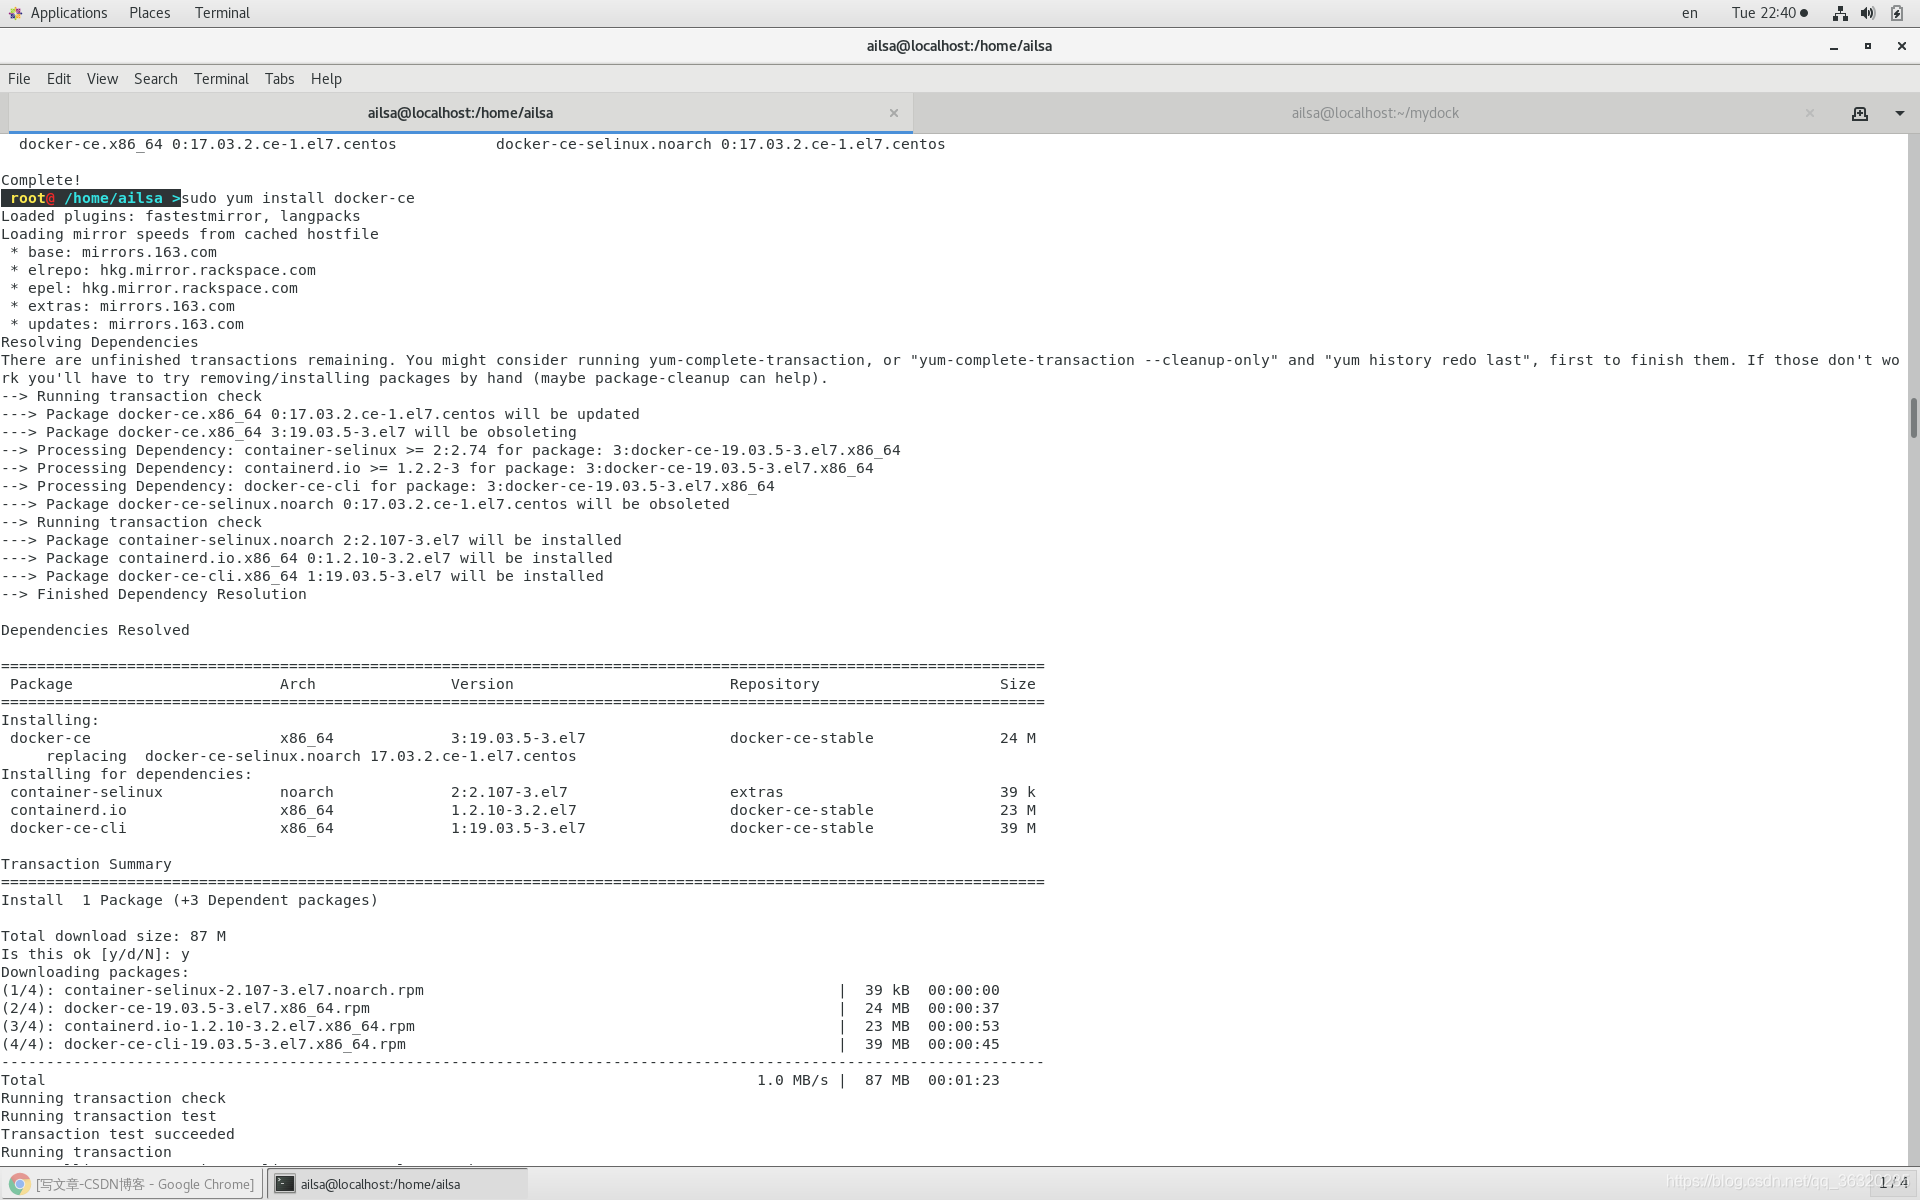The width and height of the screenshot is (1920, 1200).
Task: Close the ailsa@localhost:/home/ailsa tab
Action: pyautogui.click(x=893, y=113)
